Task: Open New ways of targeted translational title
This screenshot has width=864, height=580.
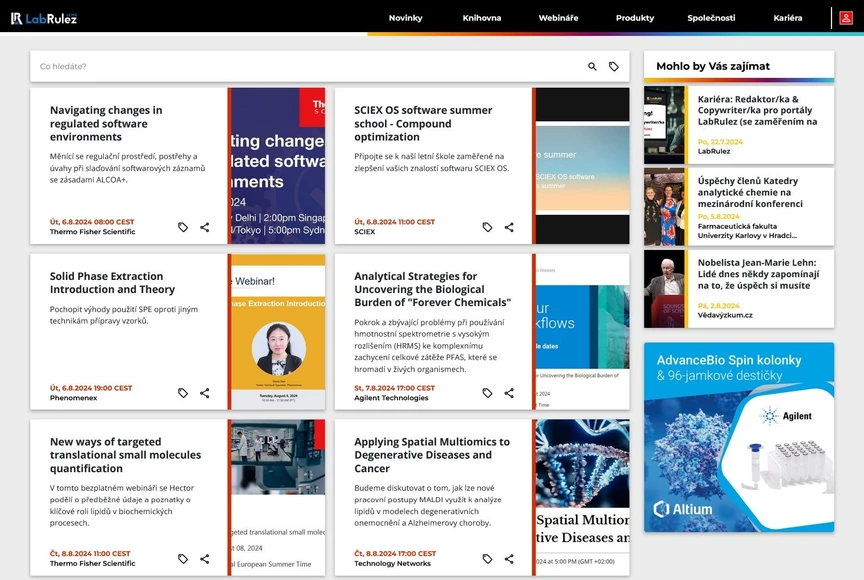Action: tap(125, 455)
